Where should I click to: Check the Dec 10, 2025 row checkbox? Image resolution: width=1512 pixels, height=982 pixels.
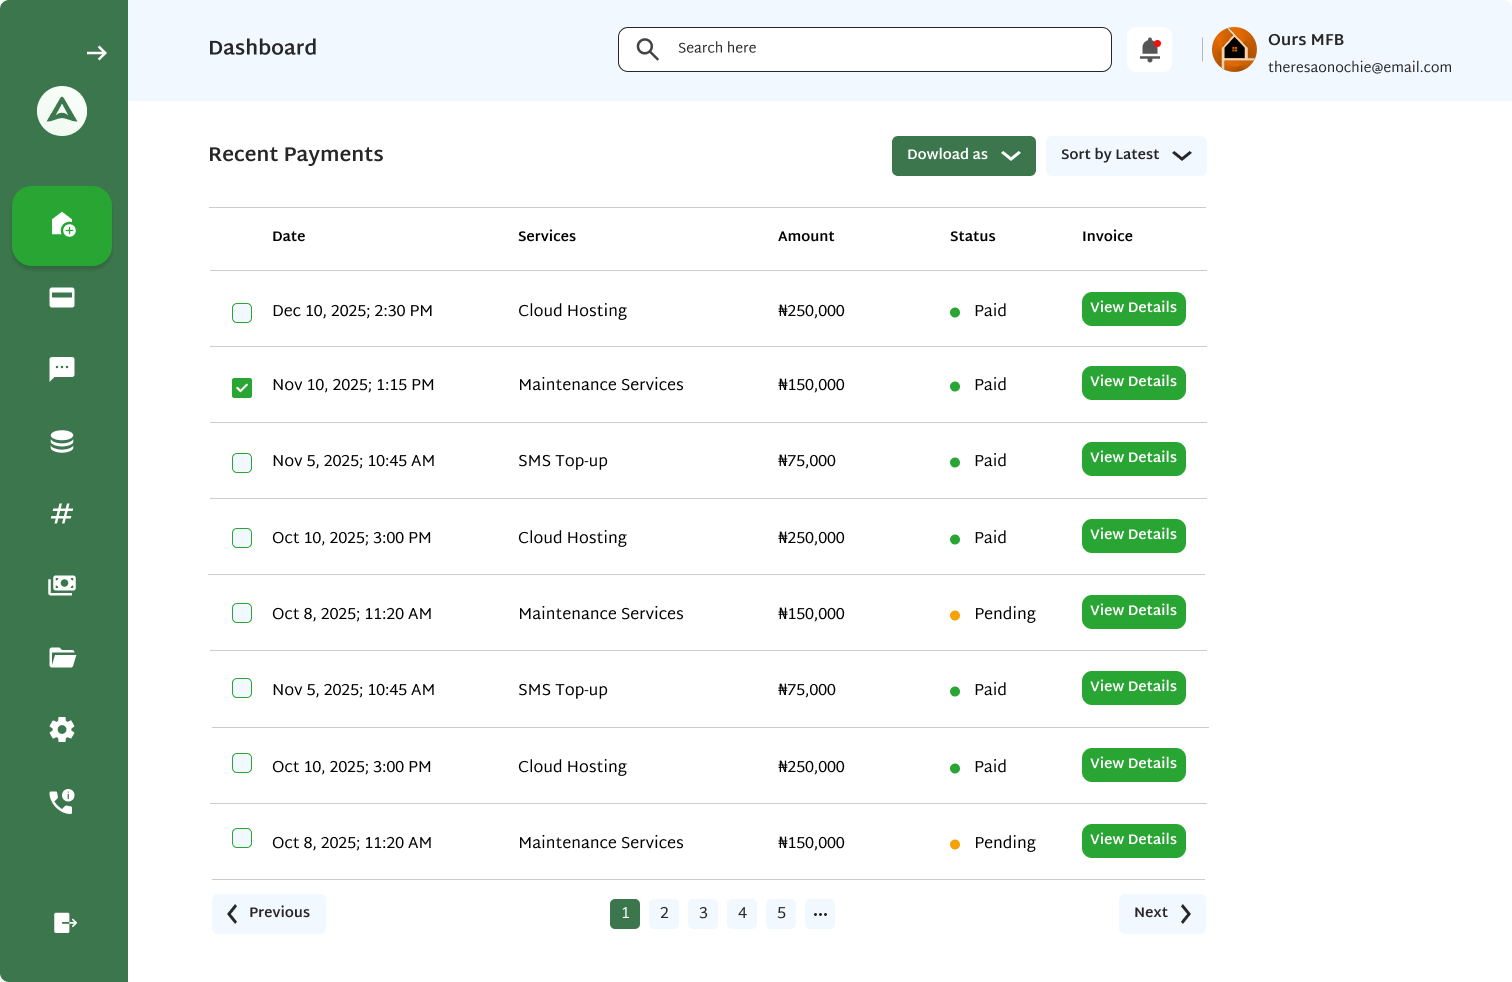(242, 312)
